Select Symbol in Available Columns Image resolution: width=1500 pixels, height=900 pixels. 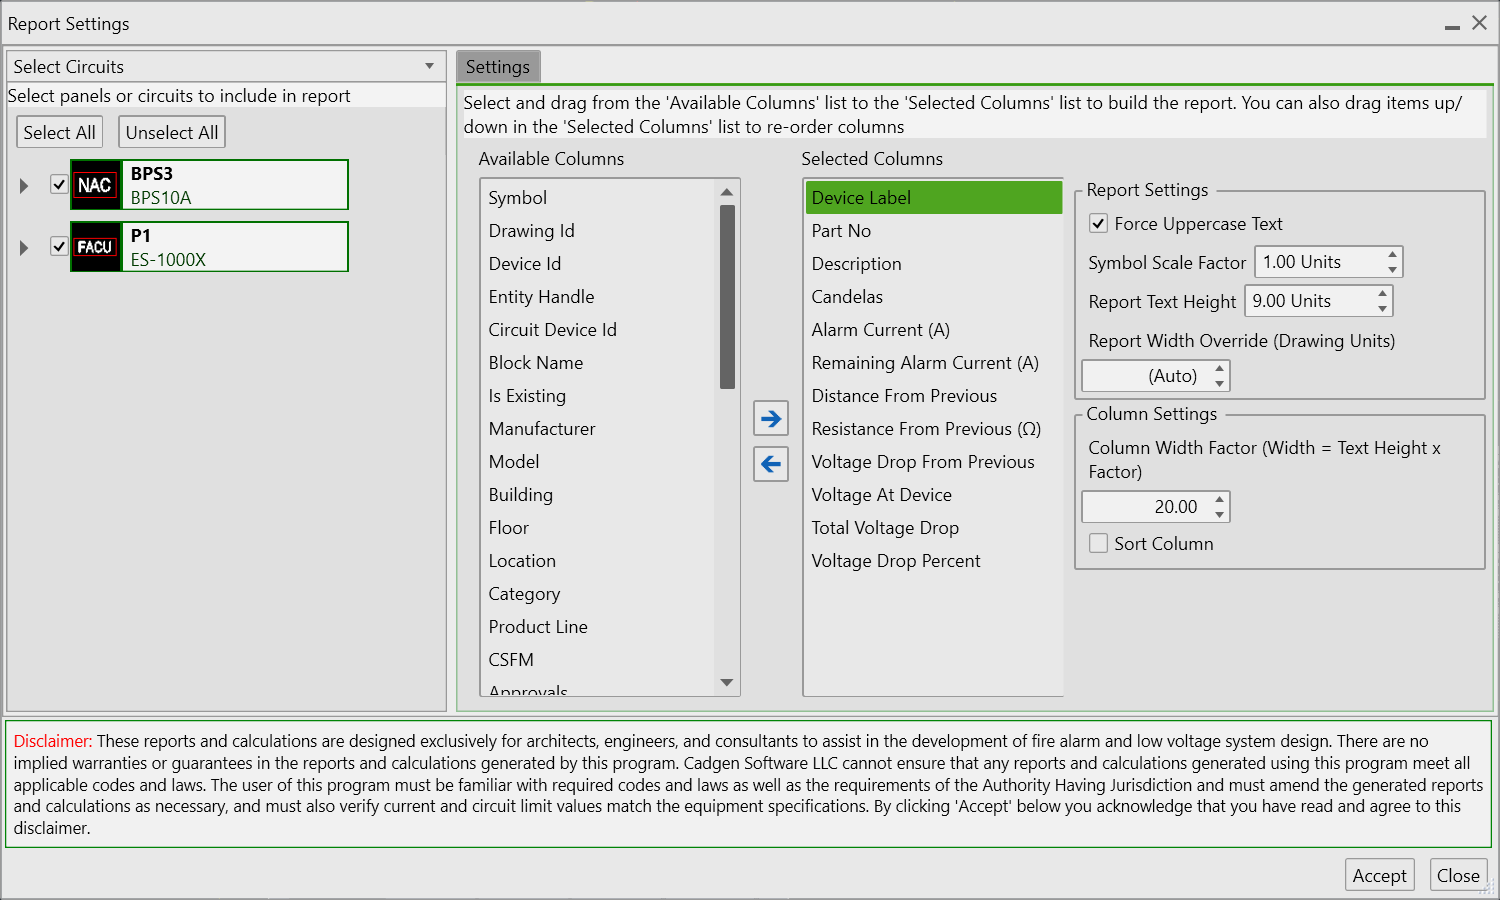point(599,198)
